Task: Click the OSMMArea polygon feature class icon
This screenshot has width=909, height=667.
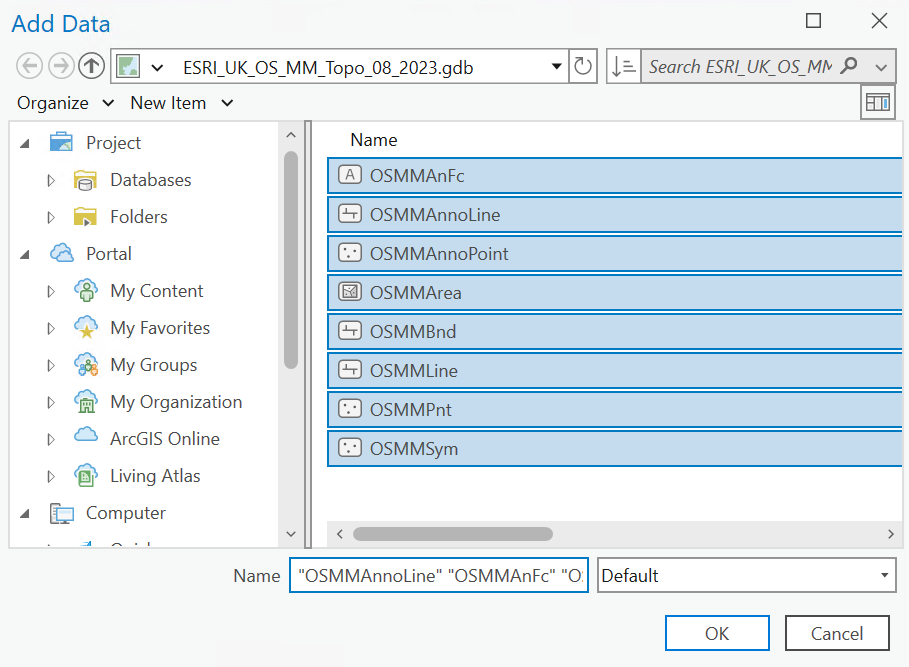Action: click(x=350, y=292)
